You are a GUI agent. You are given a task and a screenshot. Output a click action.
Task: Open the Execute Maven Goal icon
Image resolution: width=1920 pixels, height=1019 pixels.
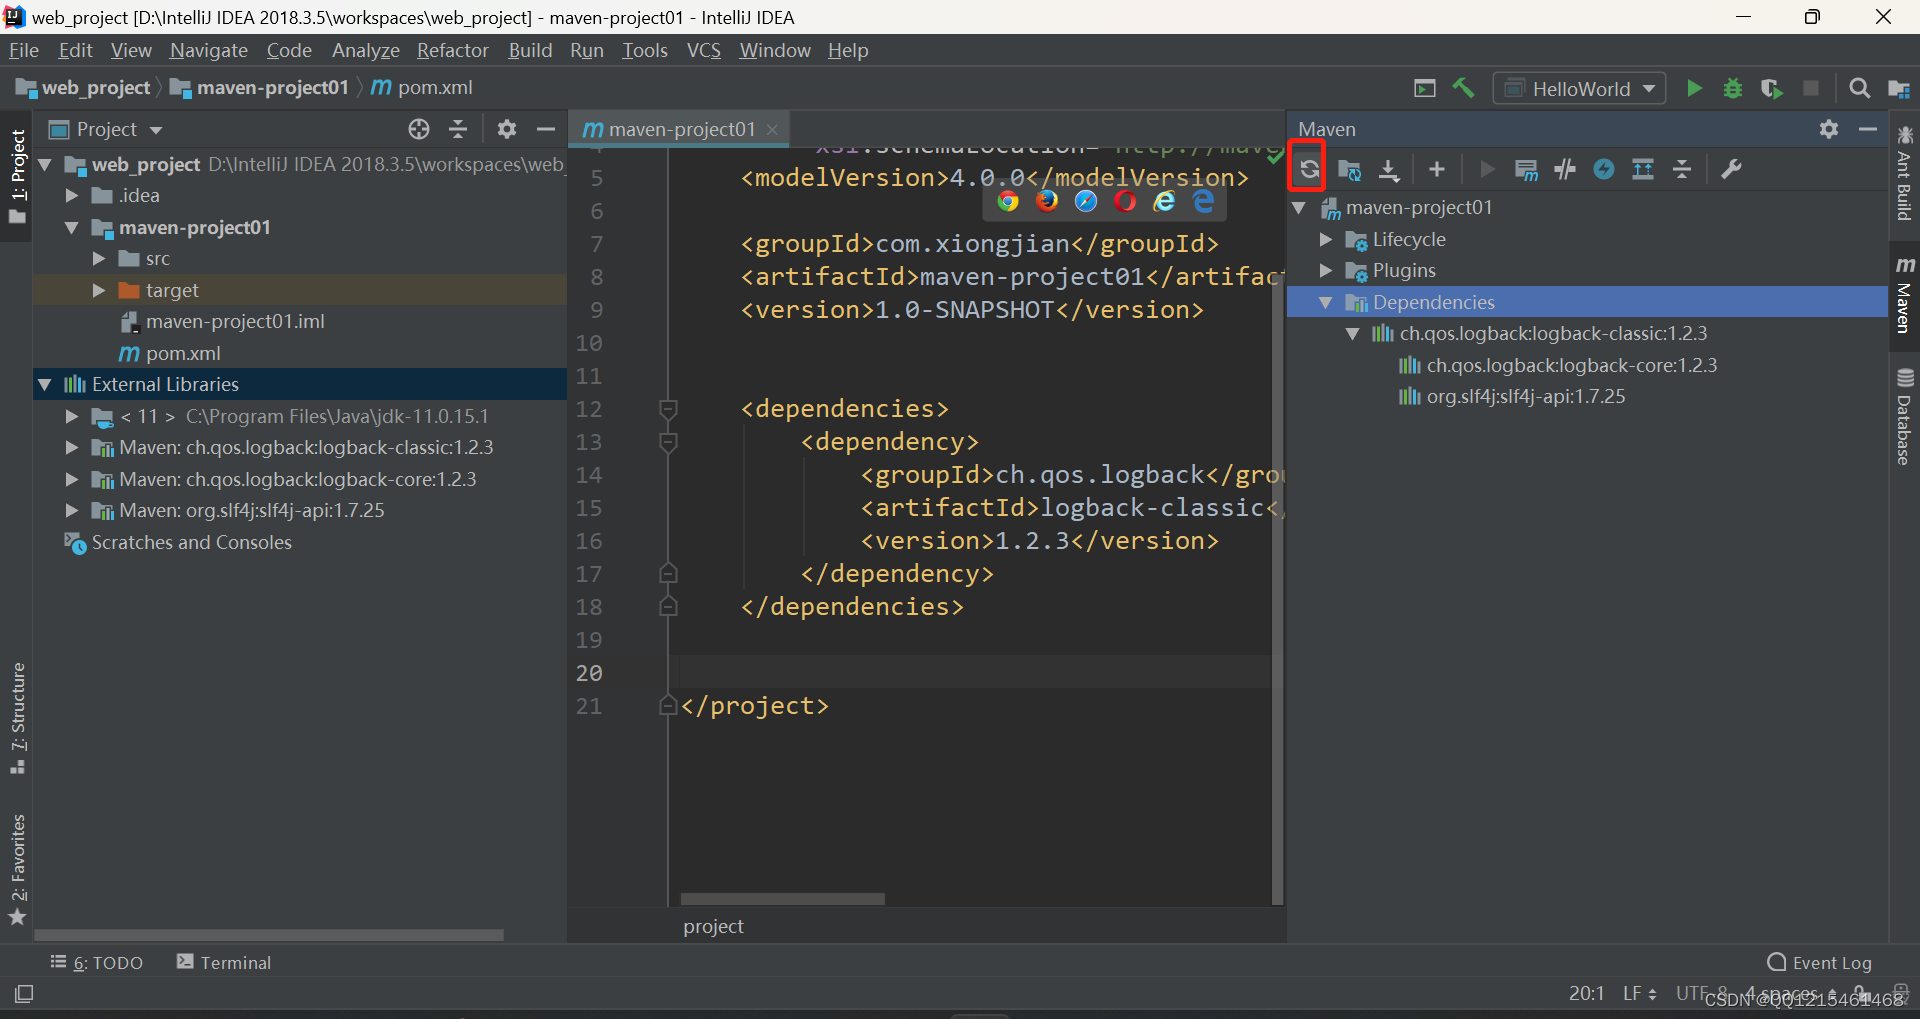pos(1526,170)
